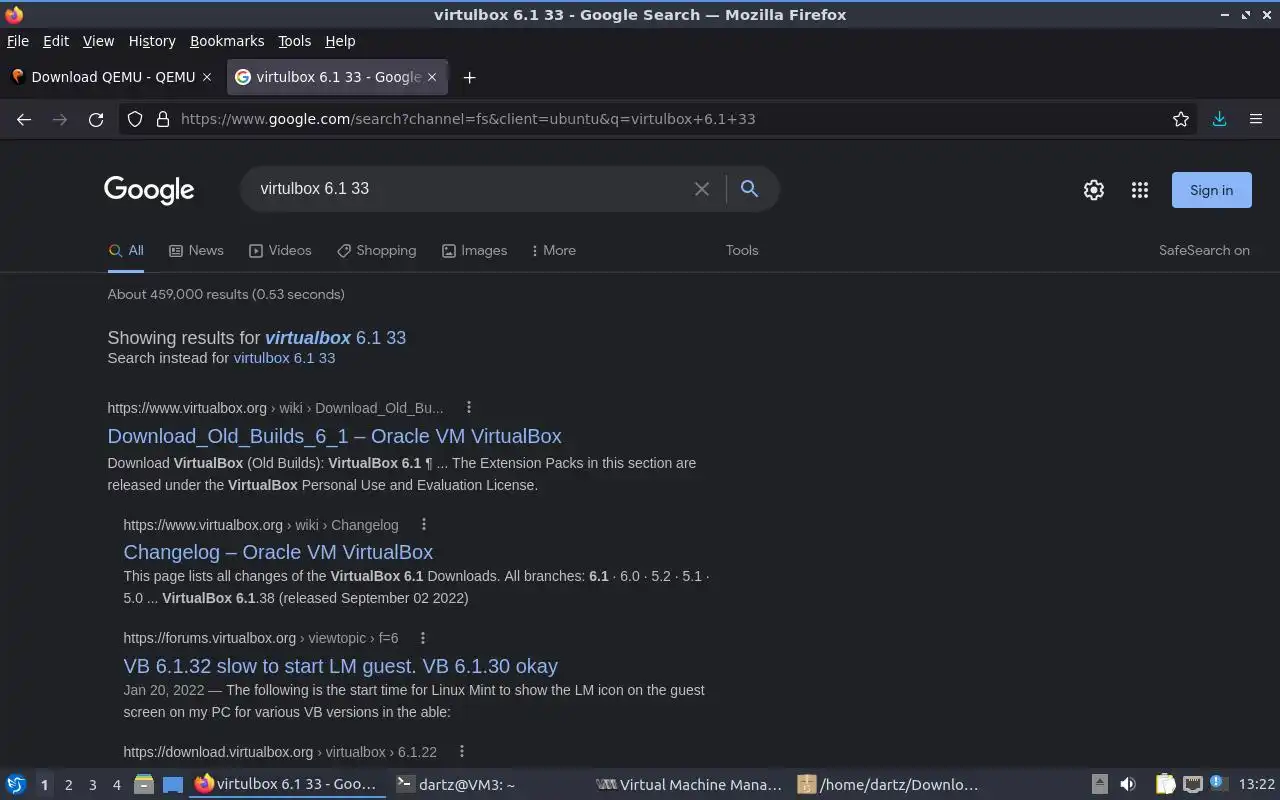1280x800 pixels.
Task: Open options for download.virtualbox.org result
Action: [462, 751]
